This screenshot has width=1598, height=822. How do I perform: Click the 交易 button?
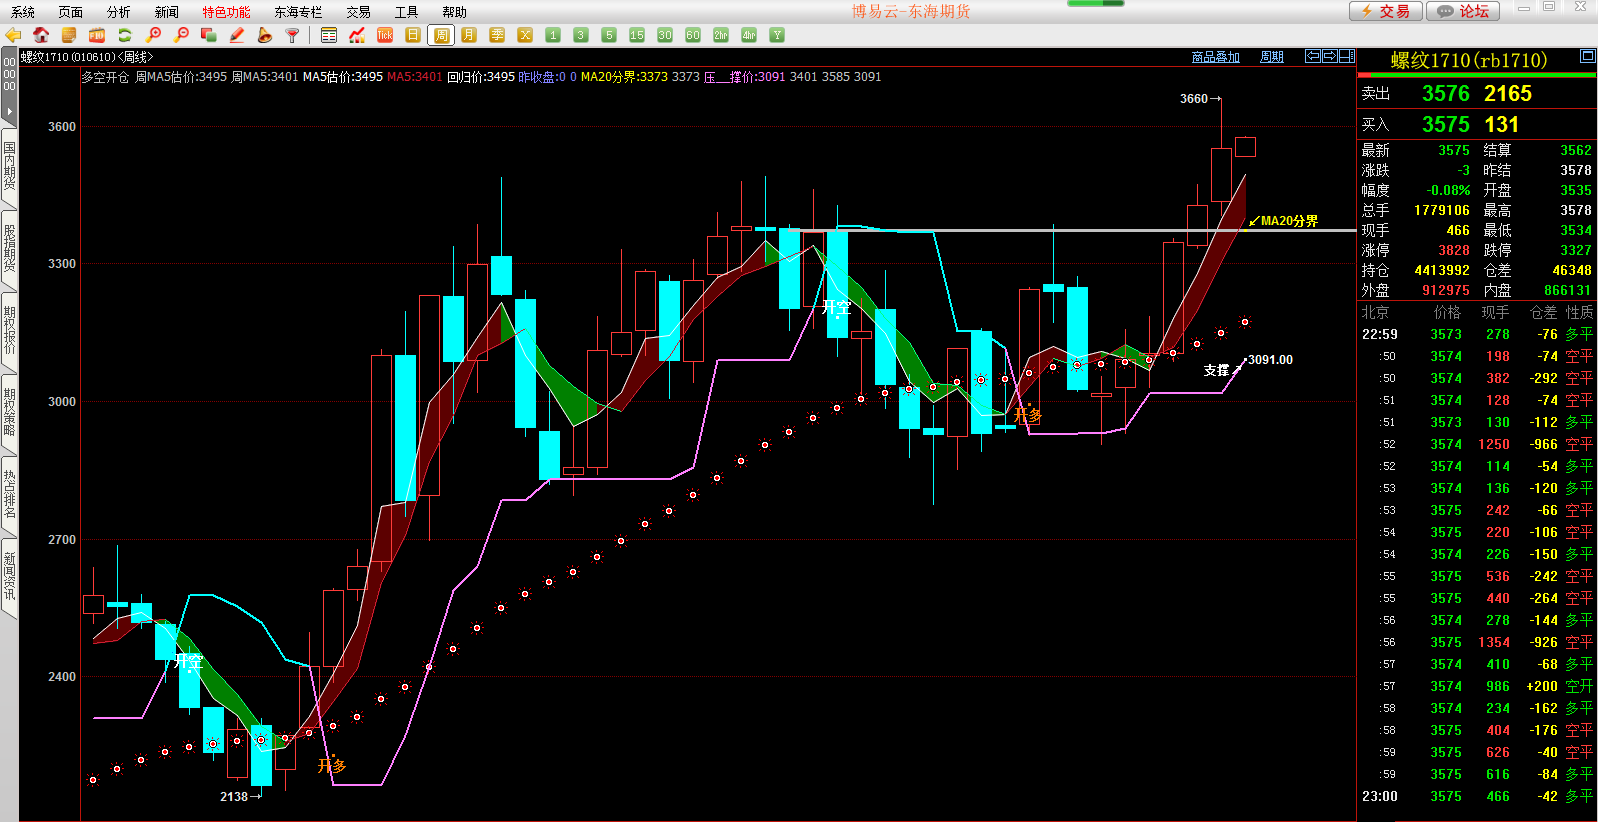pos(1385,11)
